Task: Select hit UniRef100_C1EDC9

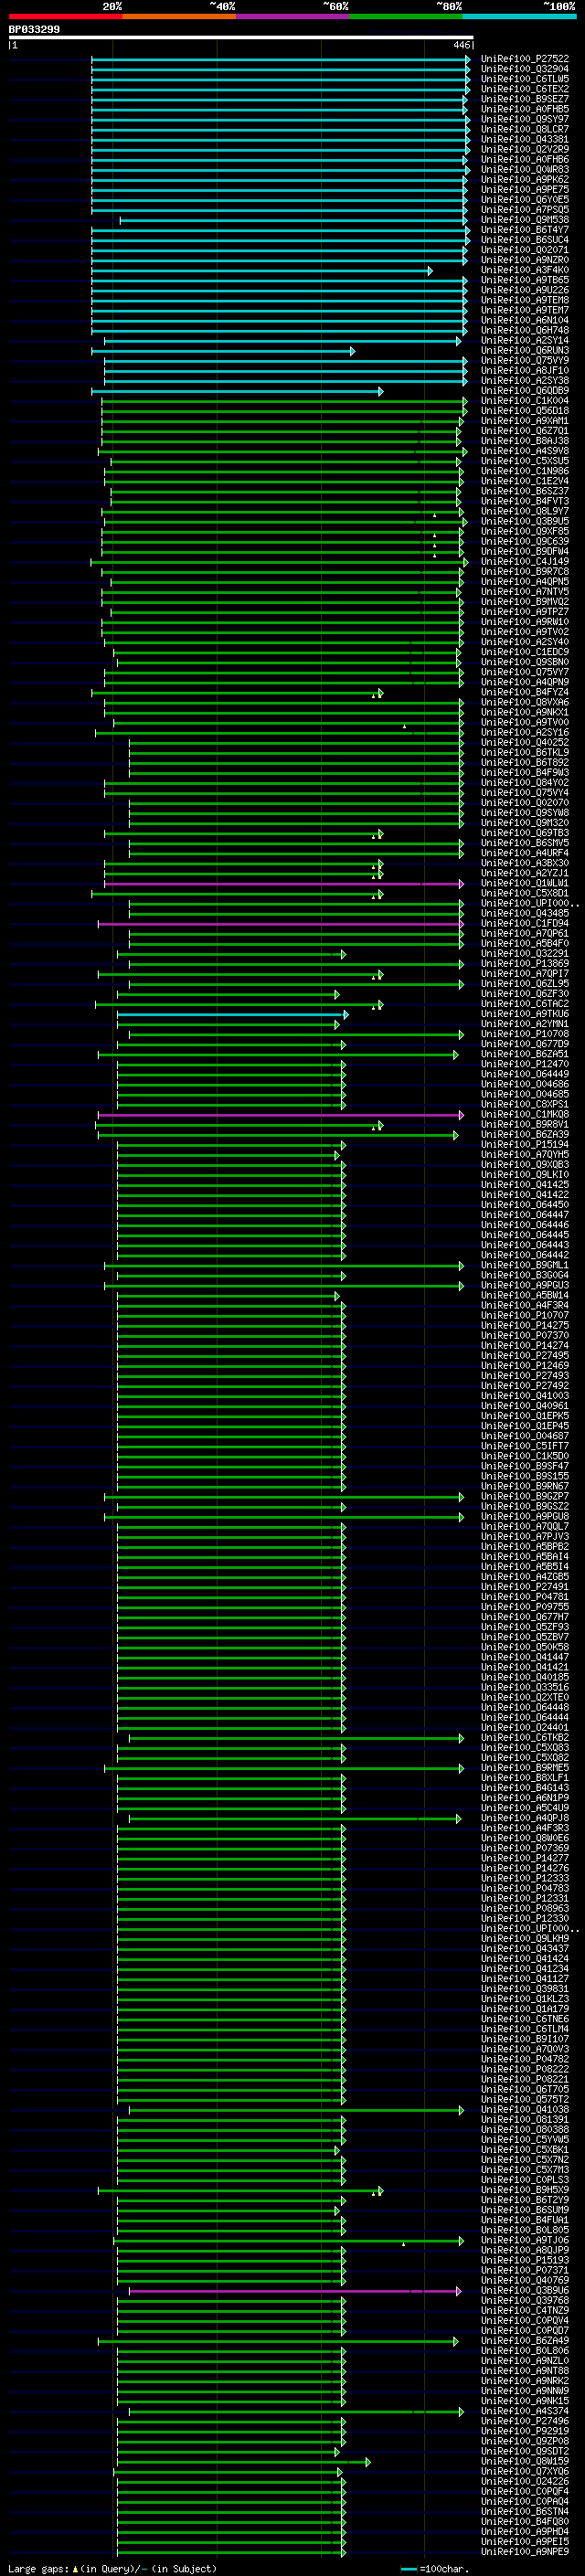Action: click(x=525, y=652)
